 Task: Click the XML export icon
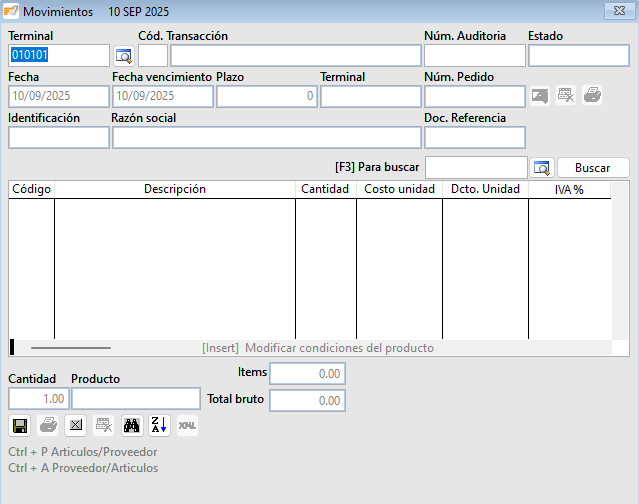click(x=187, y=425)
